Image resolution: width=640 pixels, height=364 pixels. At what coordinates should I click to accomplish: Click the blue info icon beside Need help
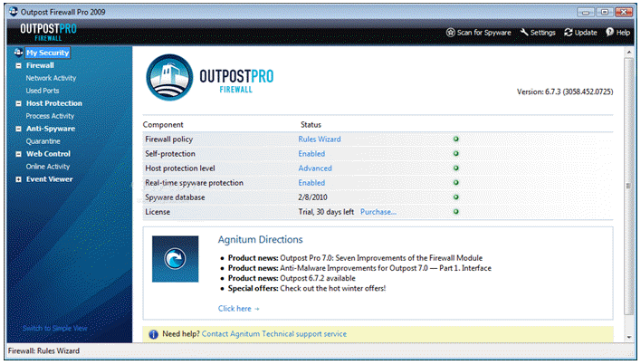point(153,335)
